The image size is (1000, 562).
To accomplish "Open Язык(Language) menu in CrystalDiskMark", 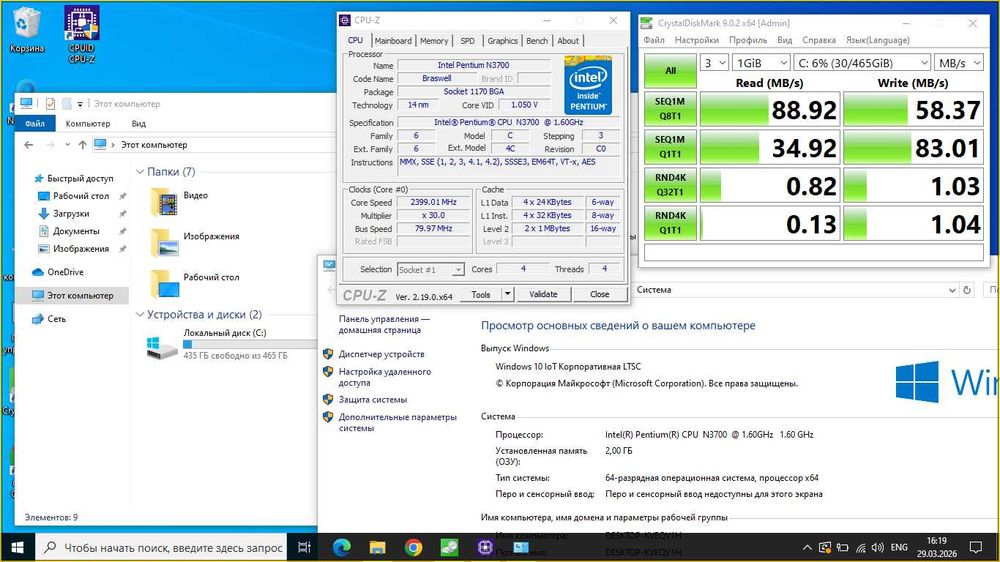I will 878,40.
